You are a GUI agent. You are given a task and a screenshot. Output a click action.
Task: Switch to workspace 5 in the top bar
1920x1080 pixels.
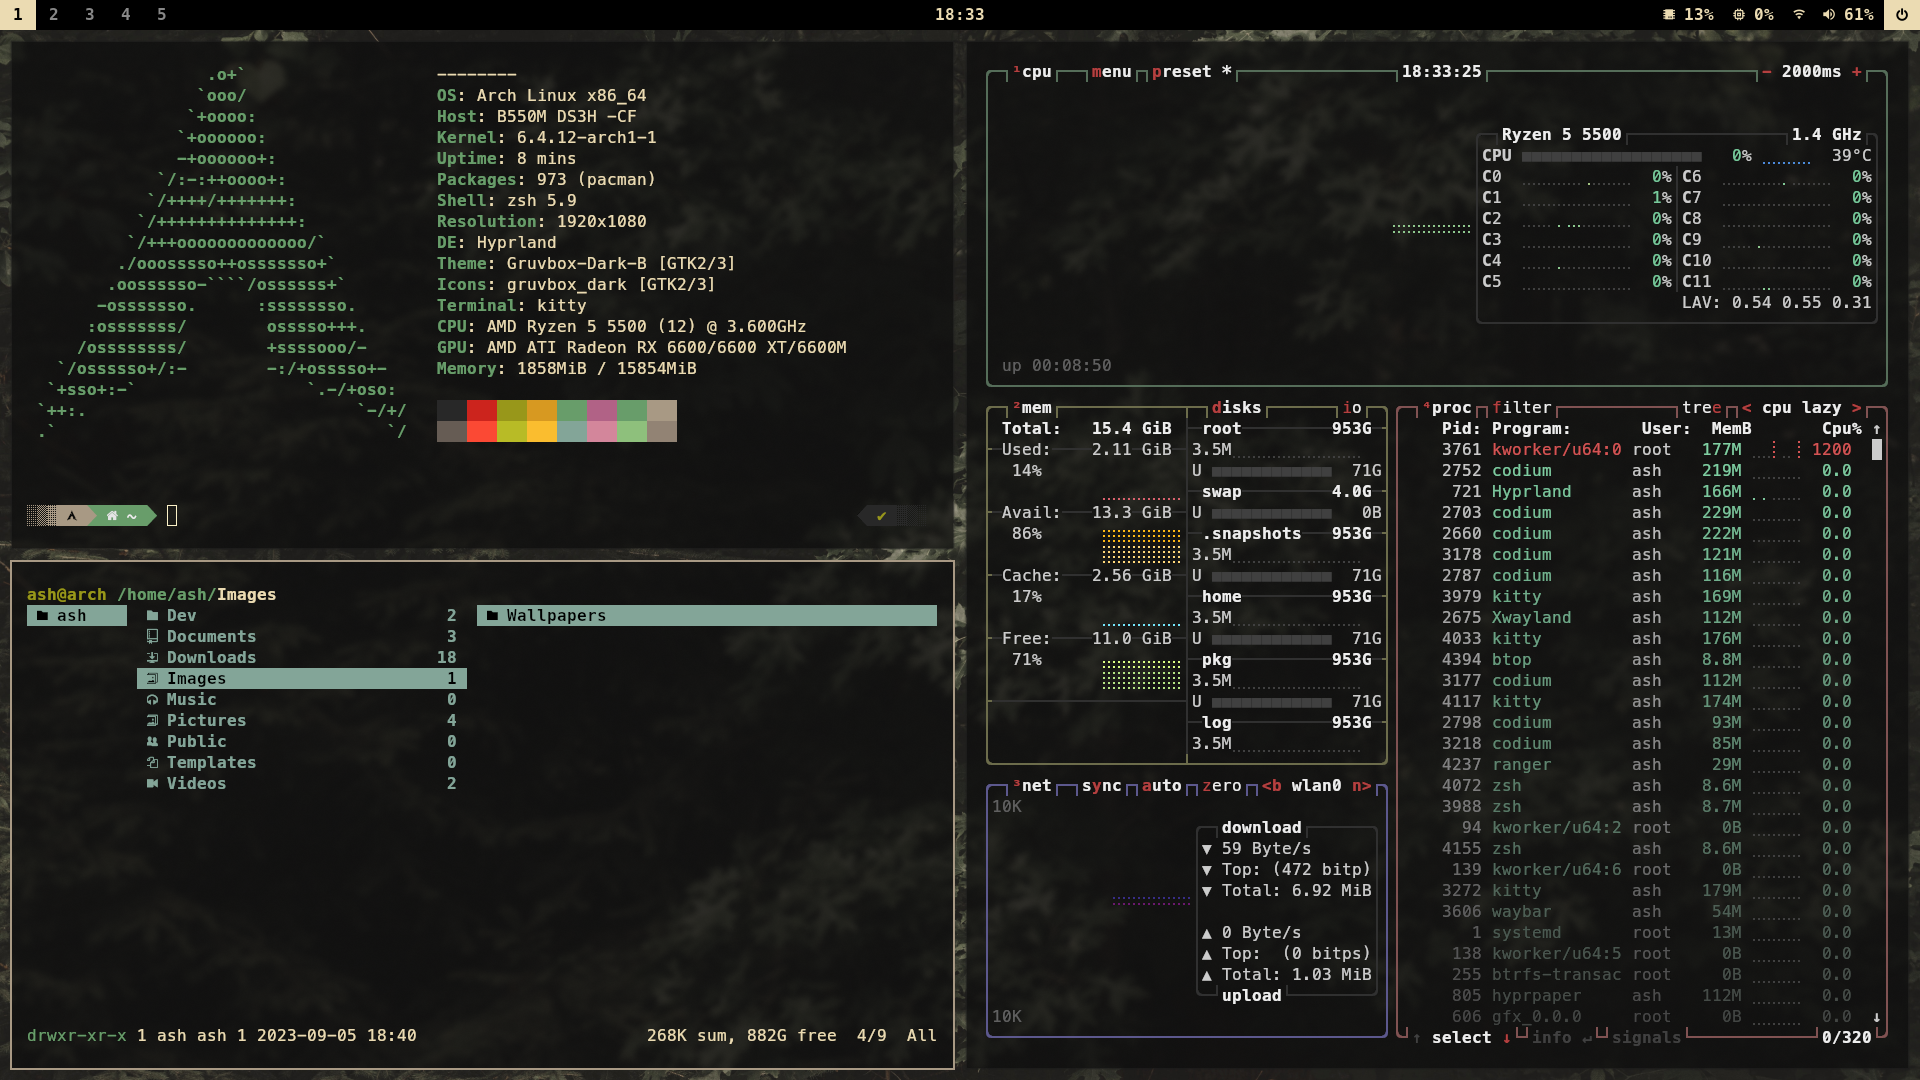tap(161, 14)
